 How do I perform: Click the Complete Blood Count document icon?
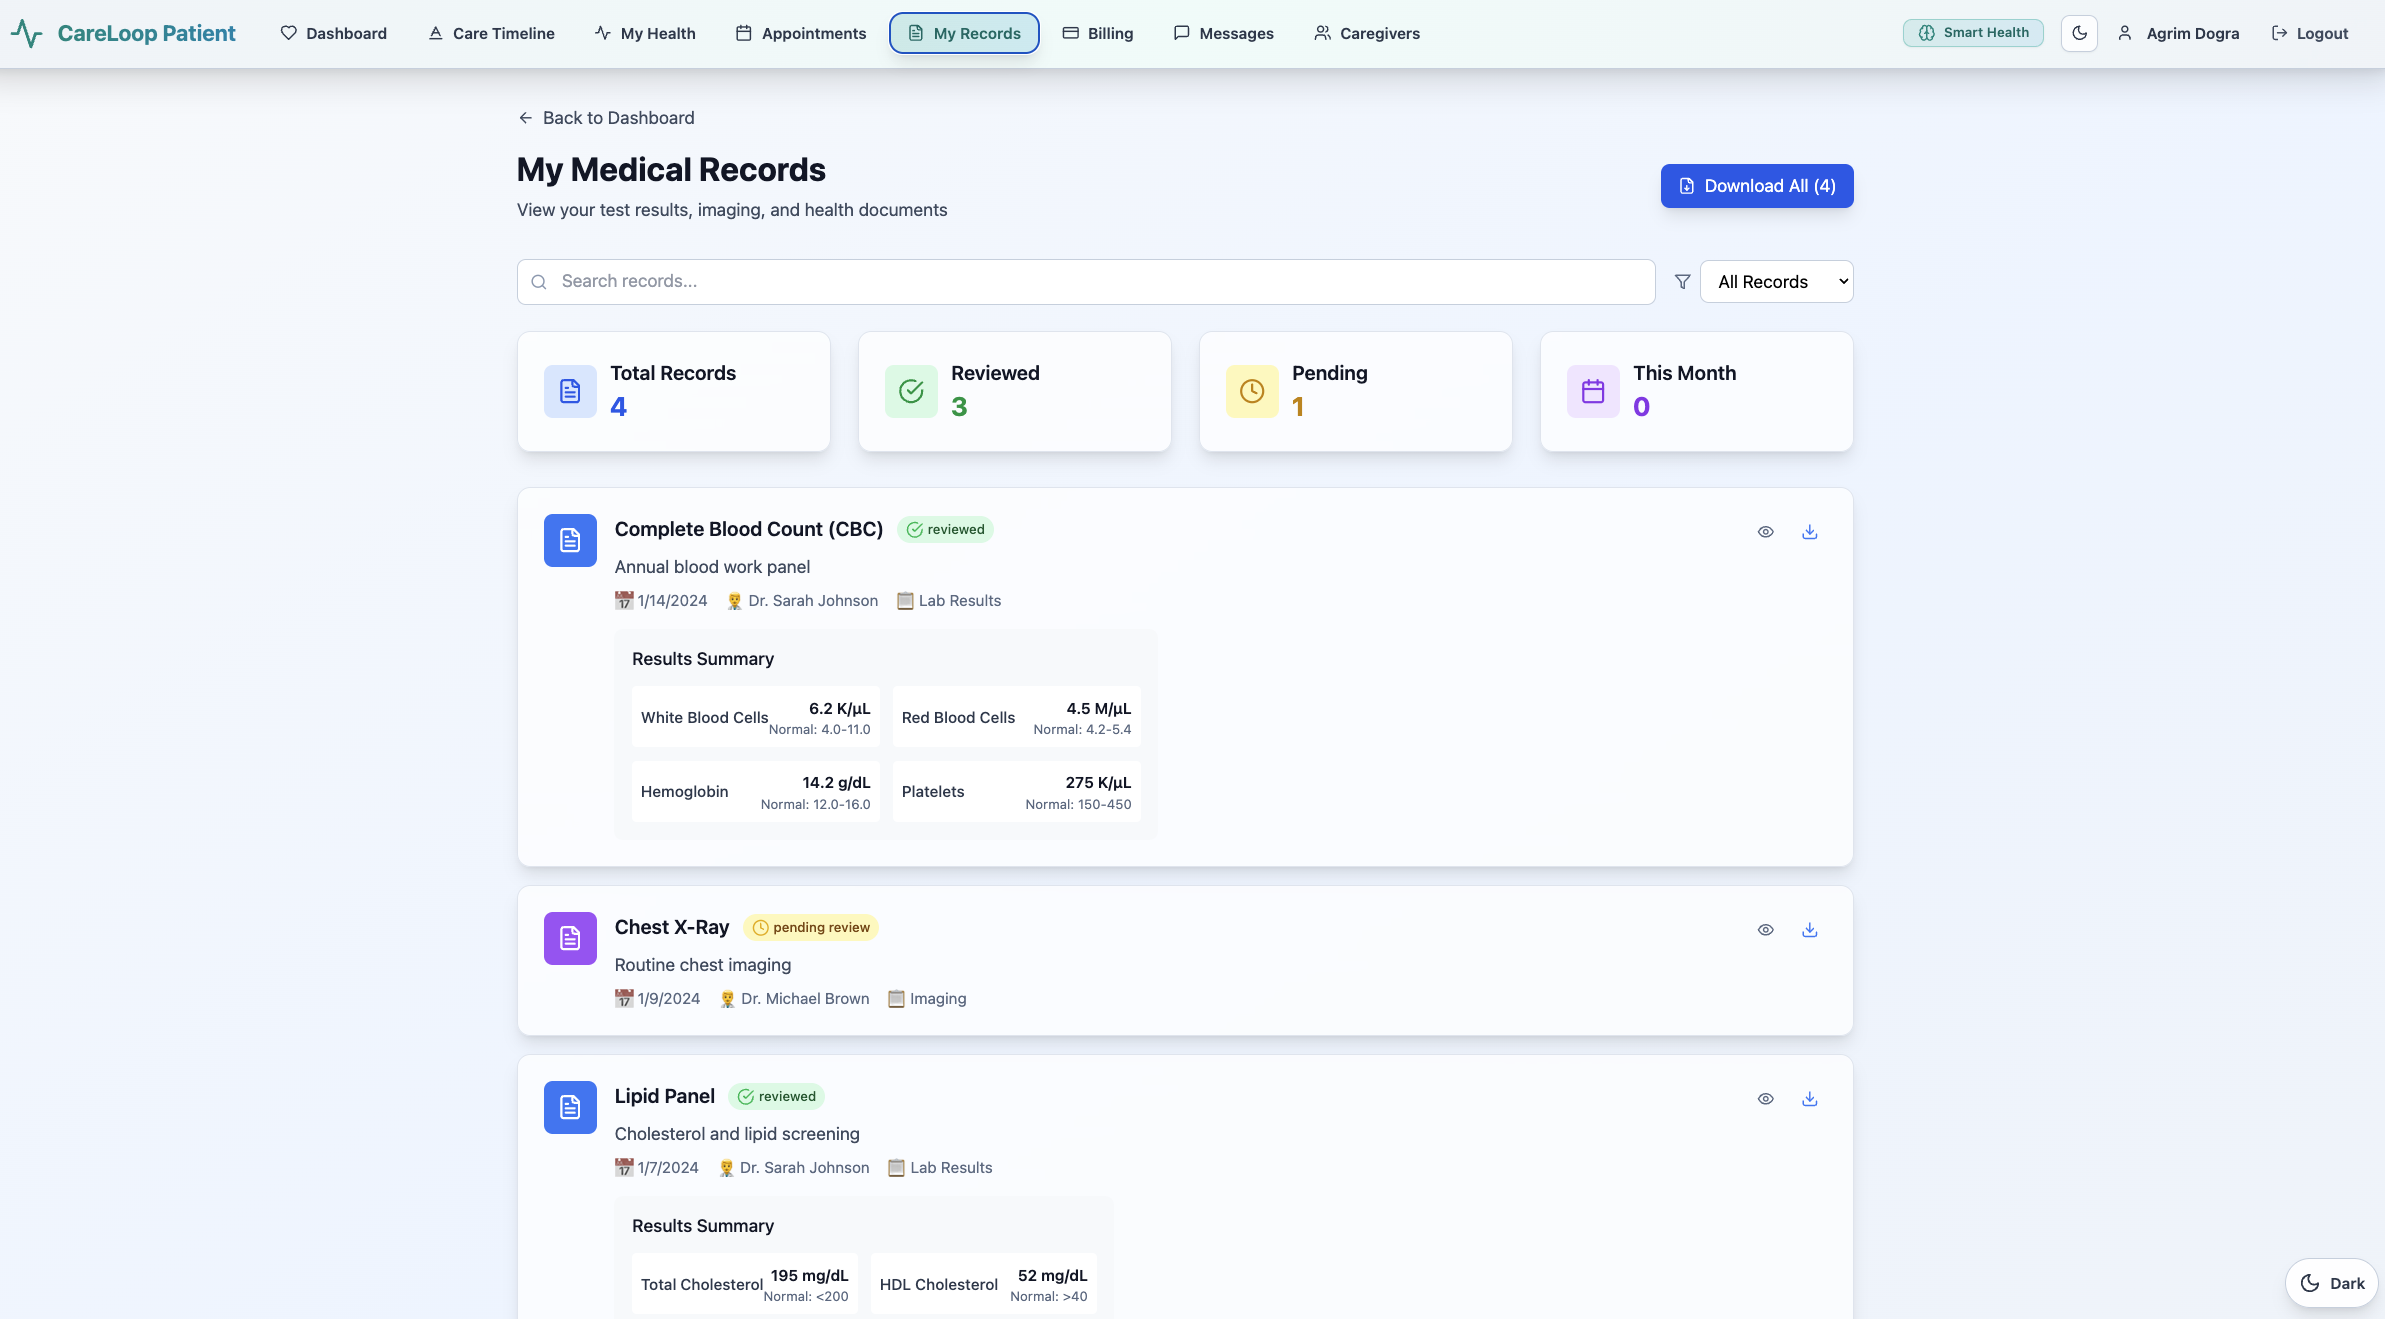(x=570, y=540)
